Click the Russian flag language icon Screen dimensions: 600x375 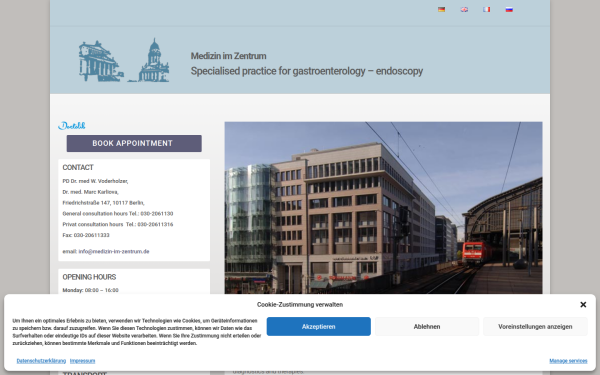509,10
